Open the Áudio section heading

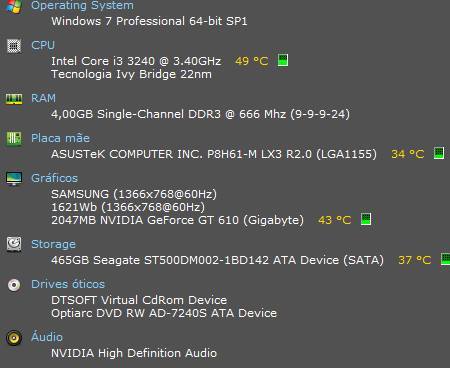click(47, 337)
